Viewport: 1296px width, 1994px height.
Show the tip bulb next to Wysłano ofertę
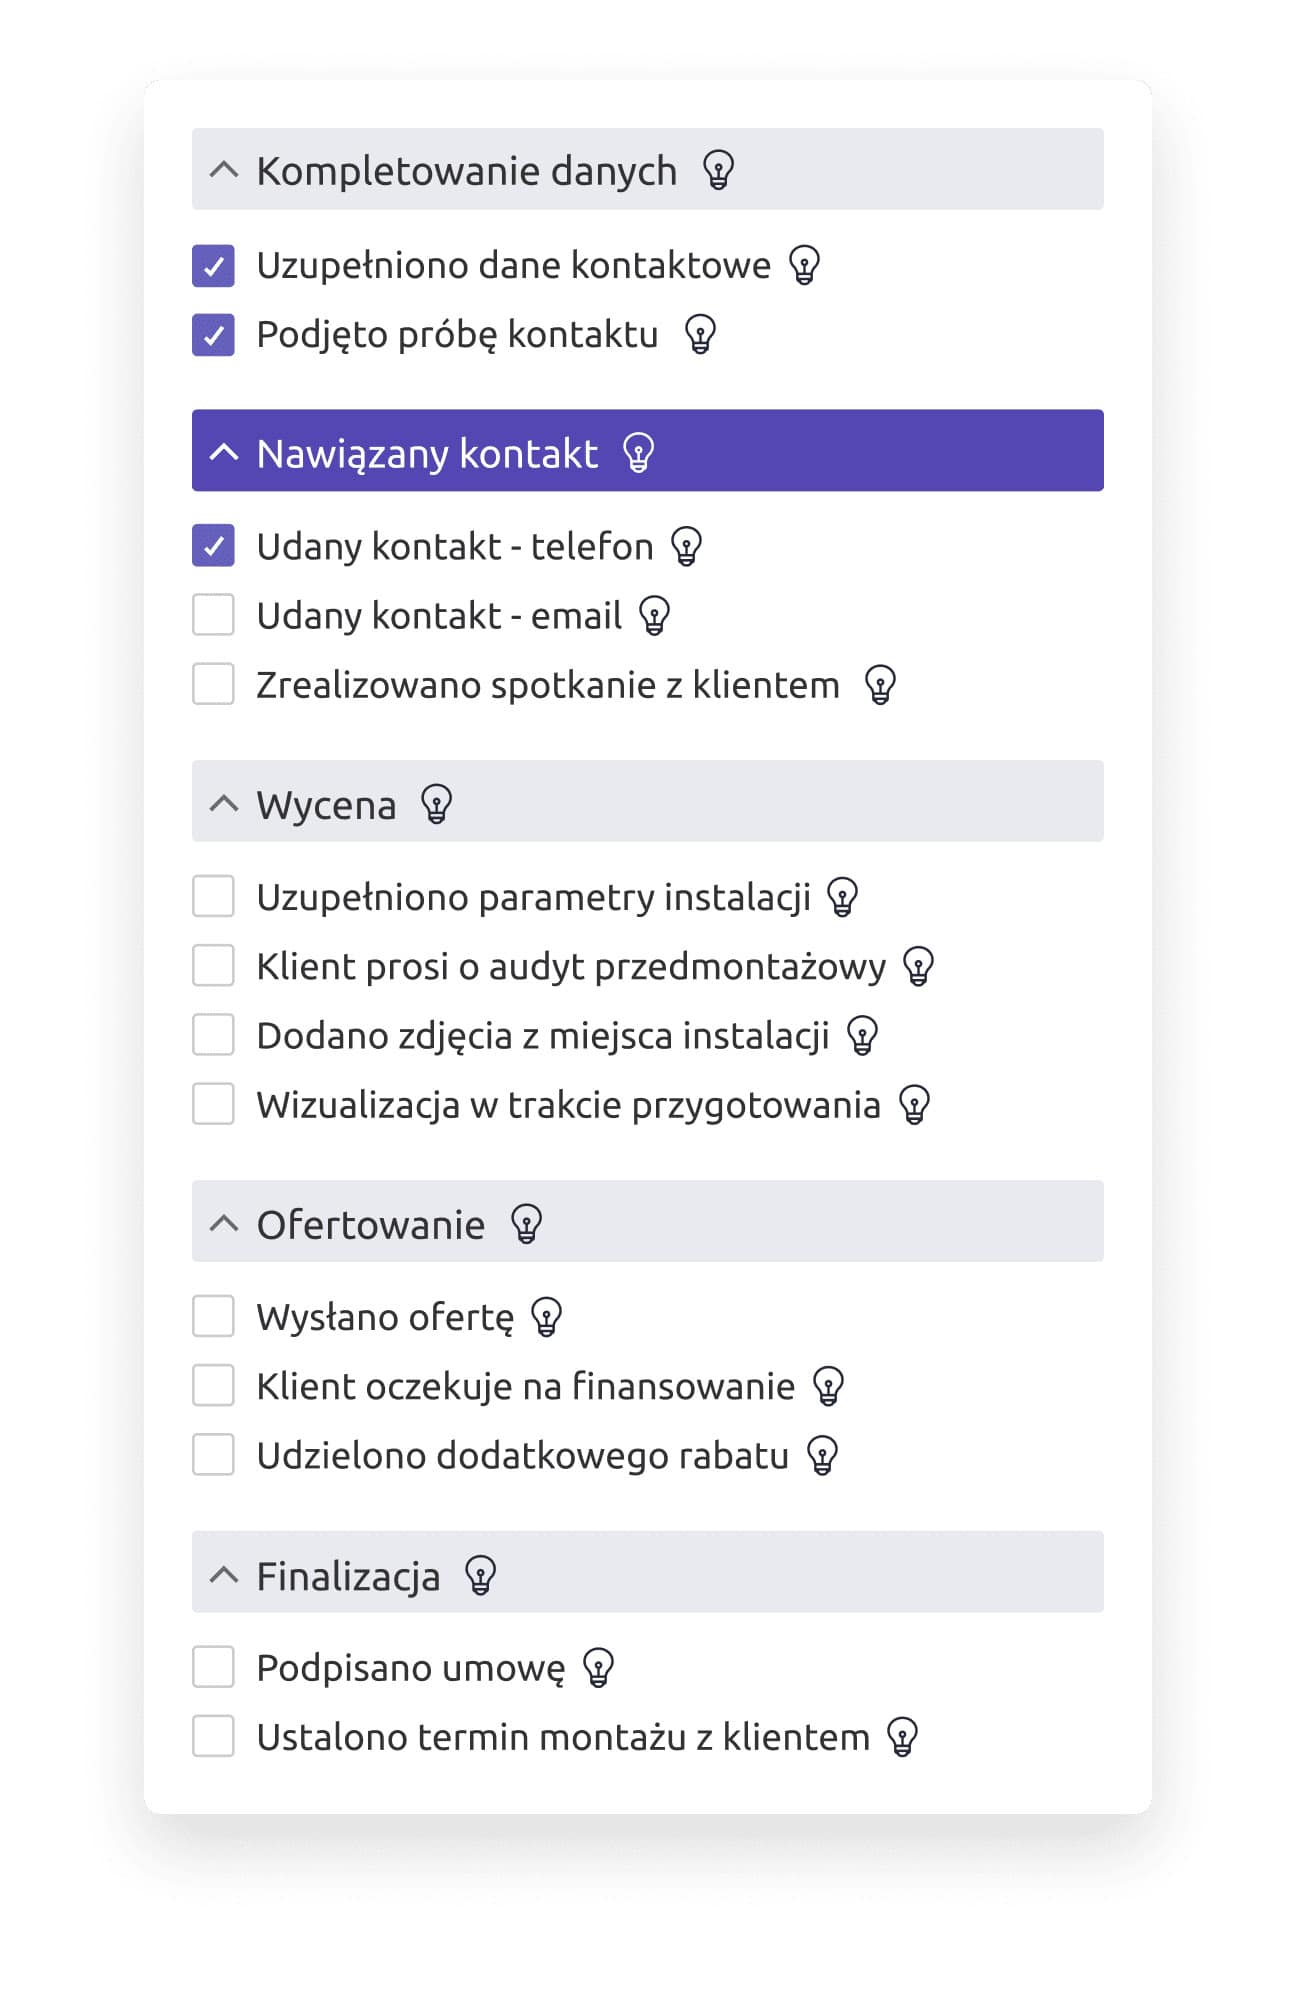click(546, 1317)
